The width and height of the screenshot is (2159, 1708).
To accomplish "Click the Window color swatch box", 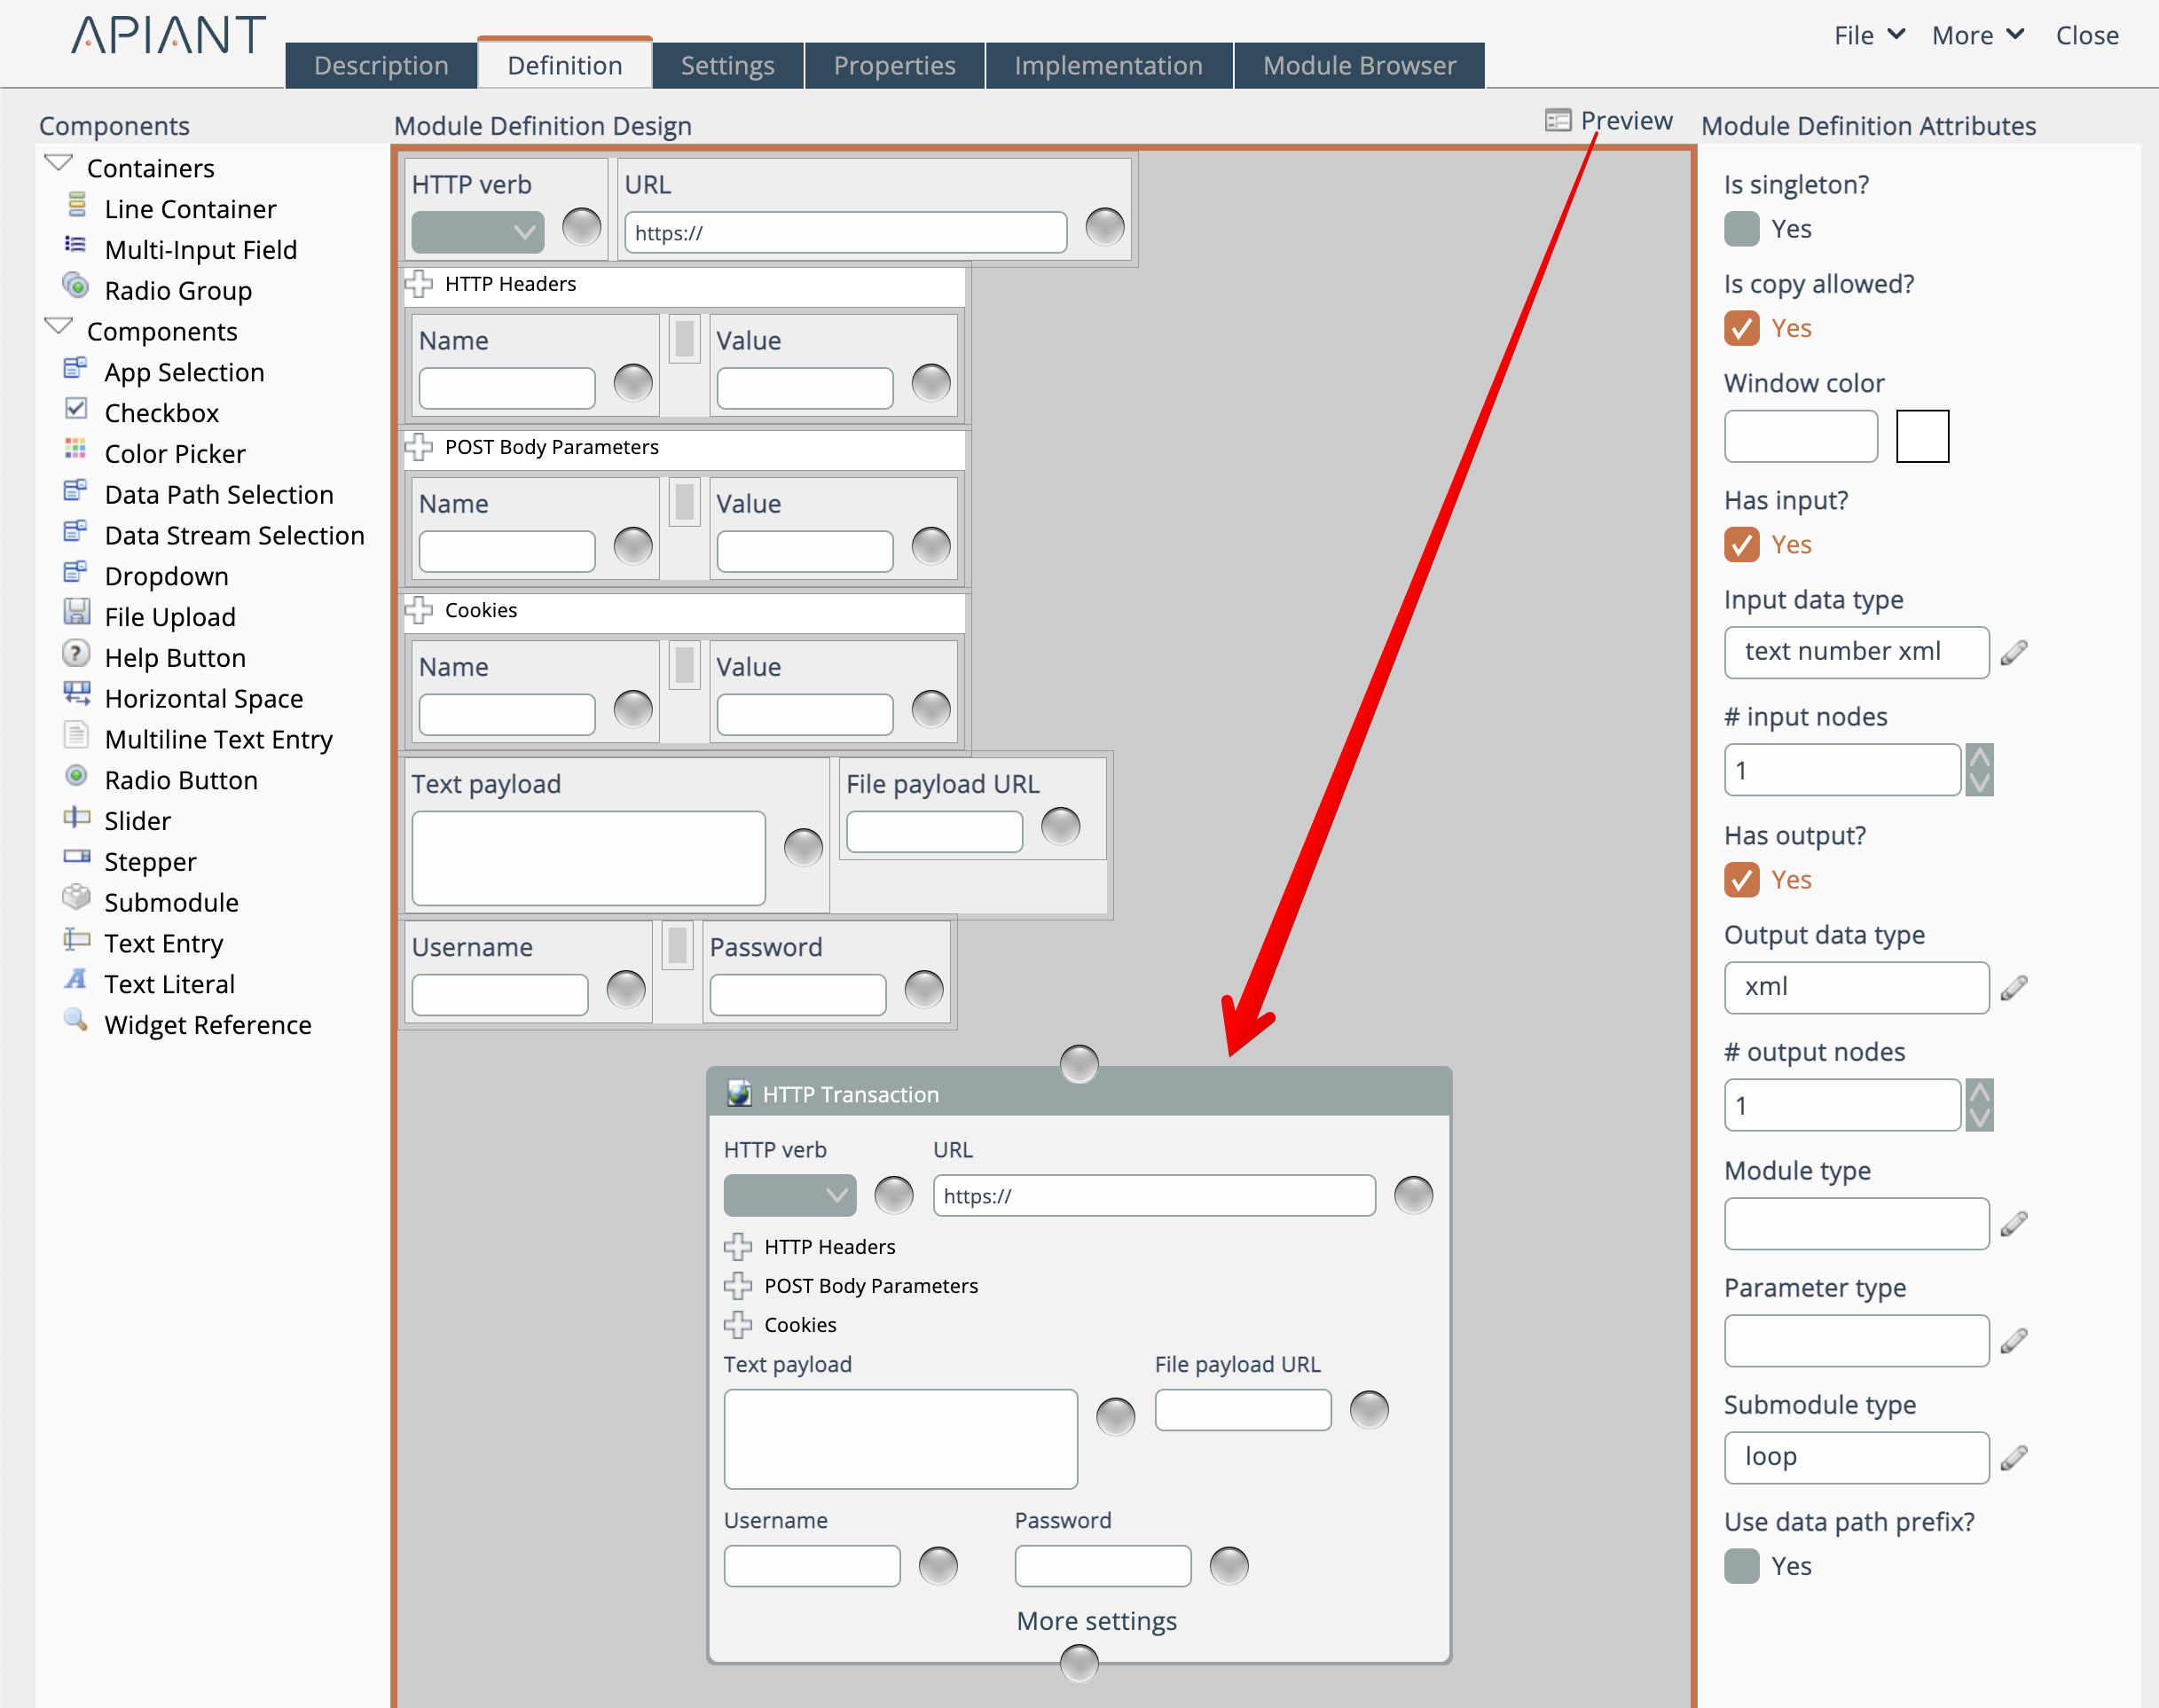I will (x=1921, y=436).
